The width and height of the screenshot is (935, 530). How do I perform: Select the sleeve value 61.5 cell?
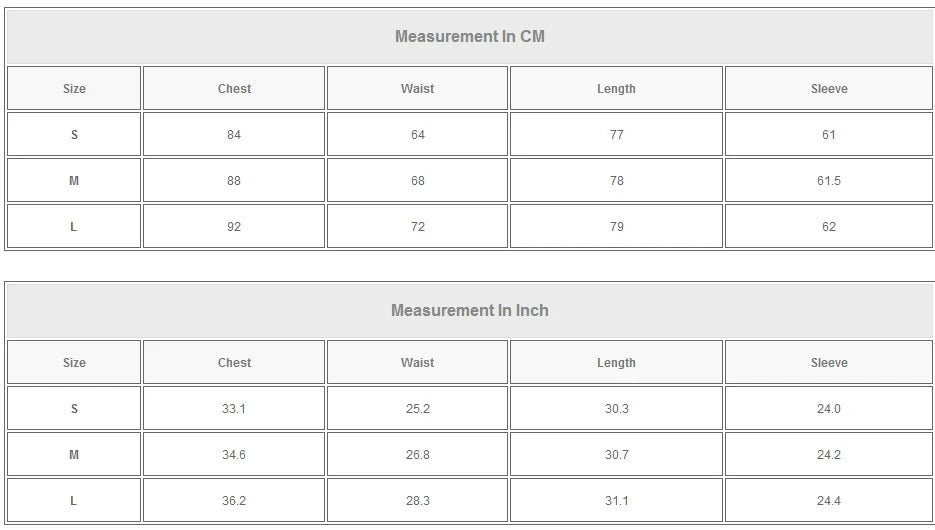tap(829, 181)
